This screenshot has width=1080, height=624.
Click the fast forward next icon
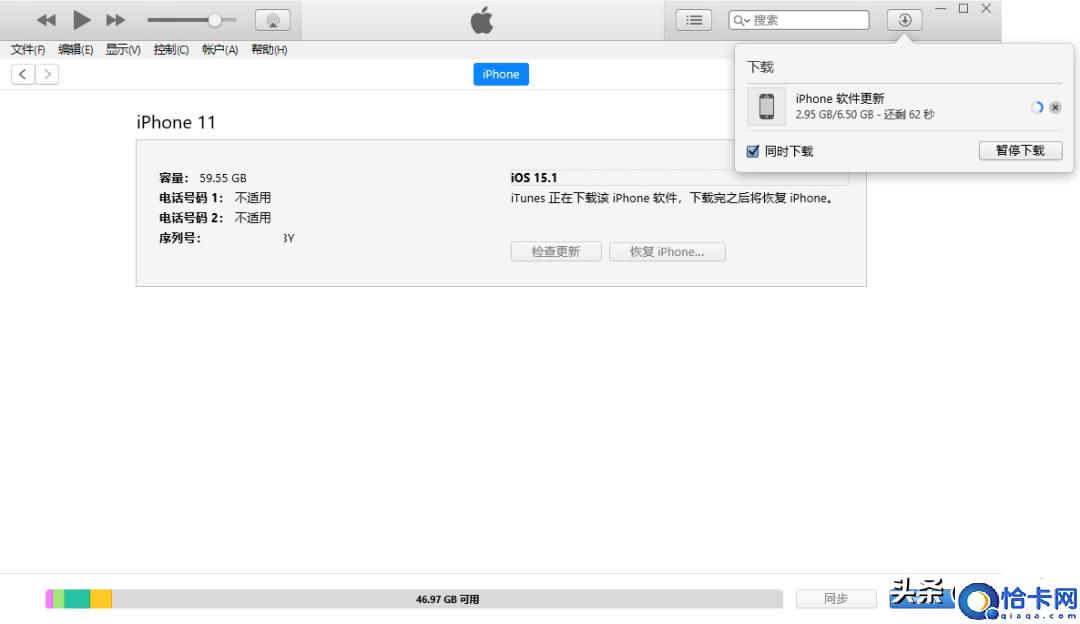click(116, 20)
